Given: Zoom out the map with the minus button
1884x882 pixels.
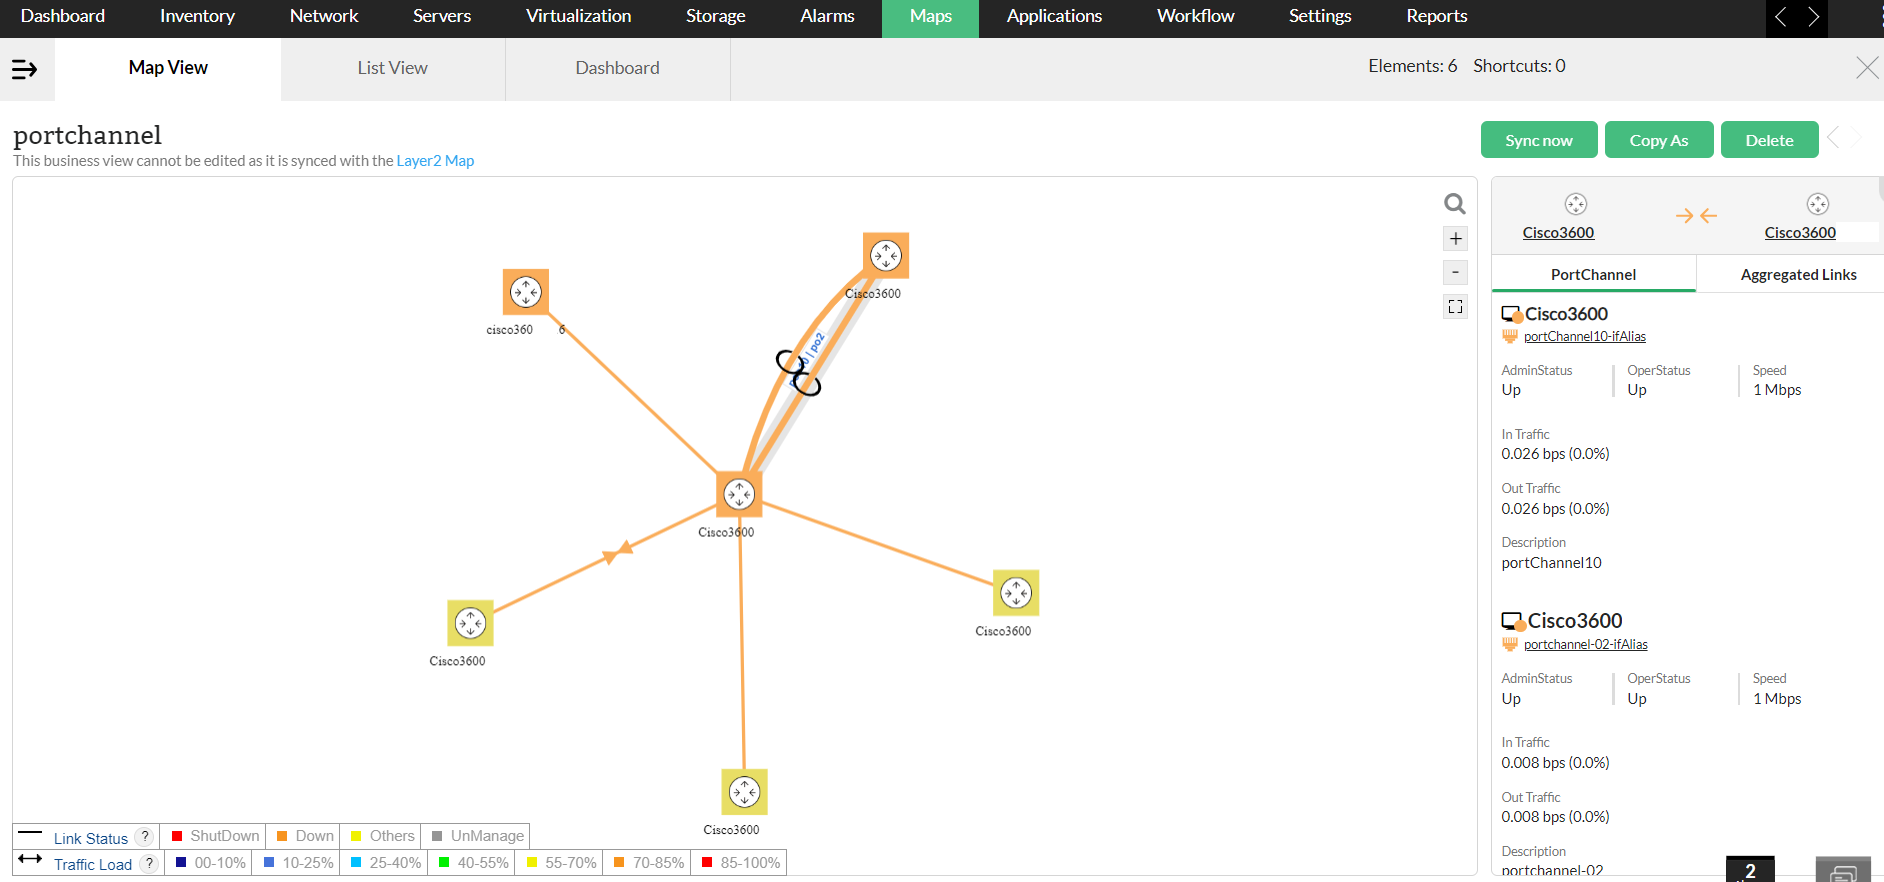Looking at the screenshot, I should [1456, 272].
